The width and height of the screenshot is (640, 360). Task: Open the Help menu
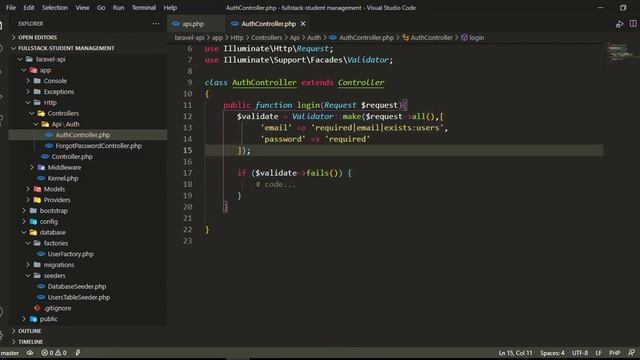tap(170, 7)
